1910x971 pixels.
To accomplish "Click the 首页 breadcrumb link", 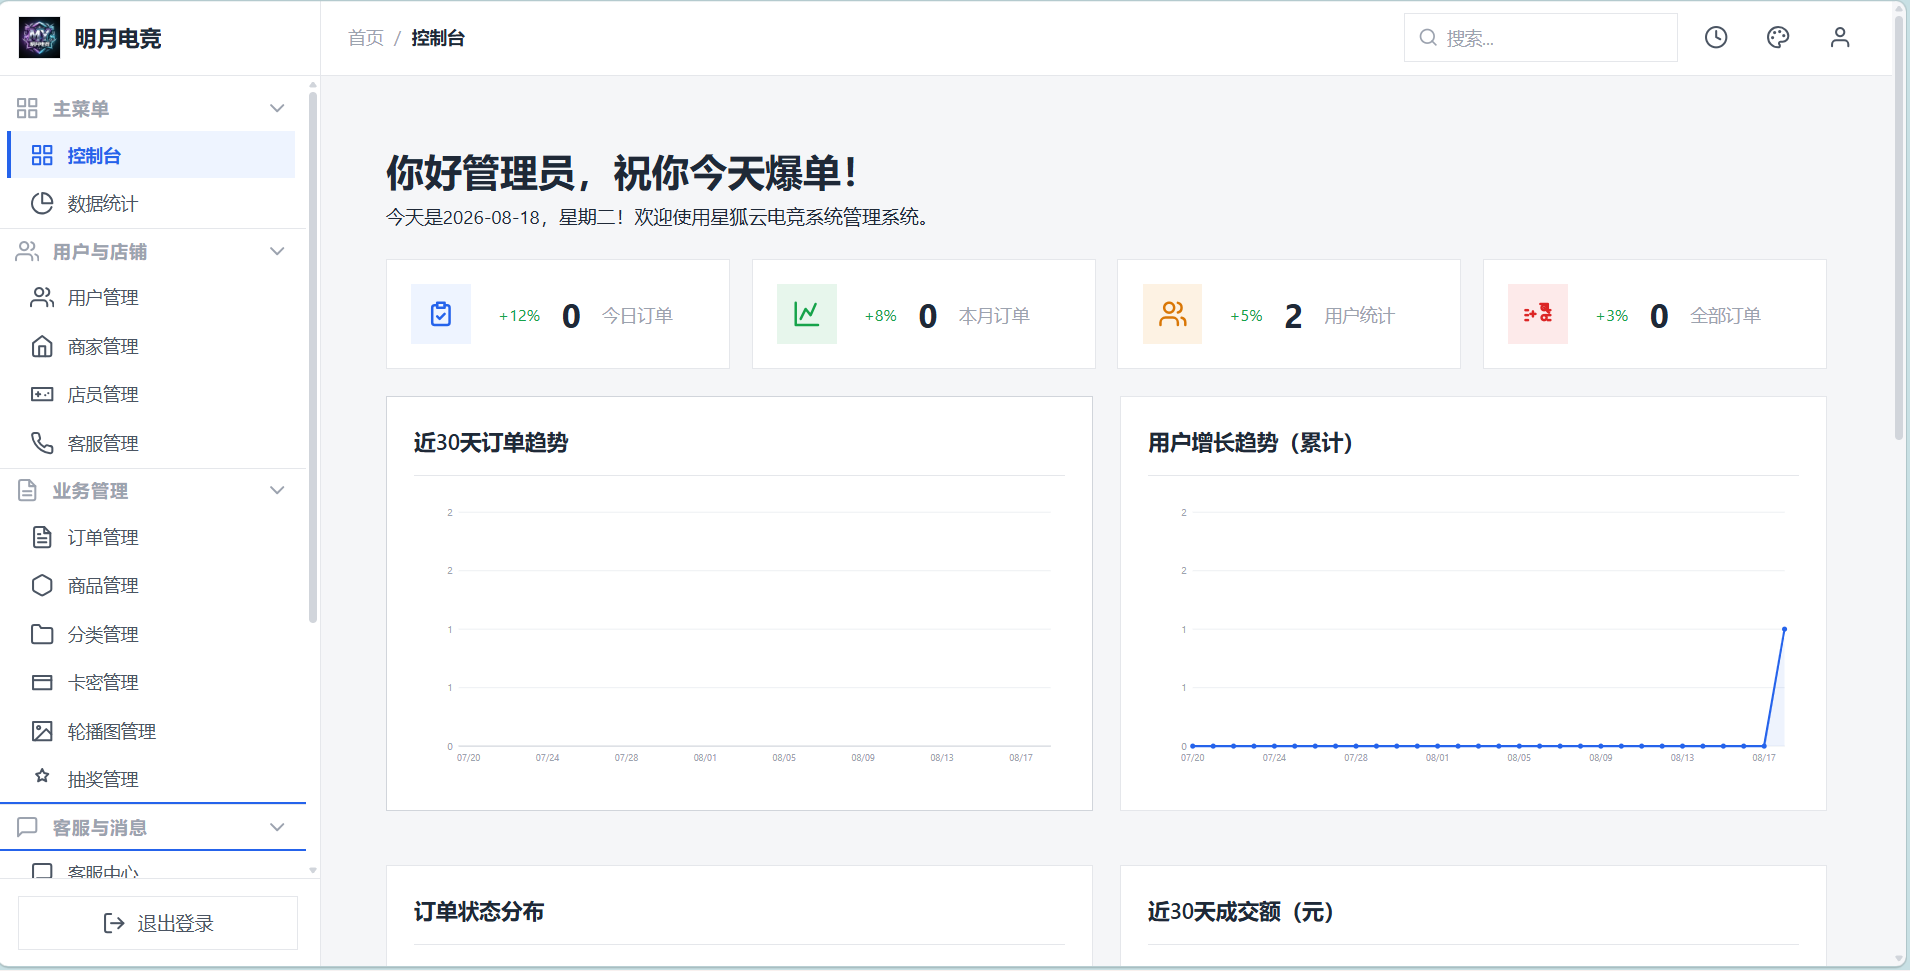I will (366, 38).
